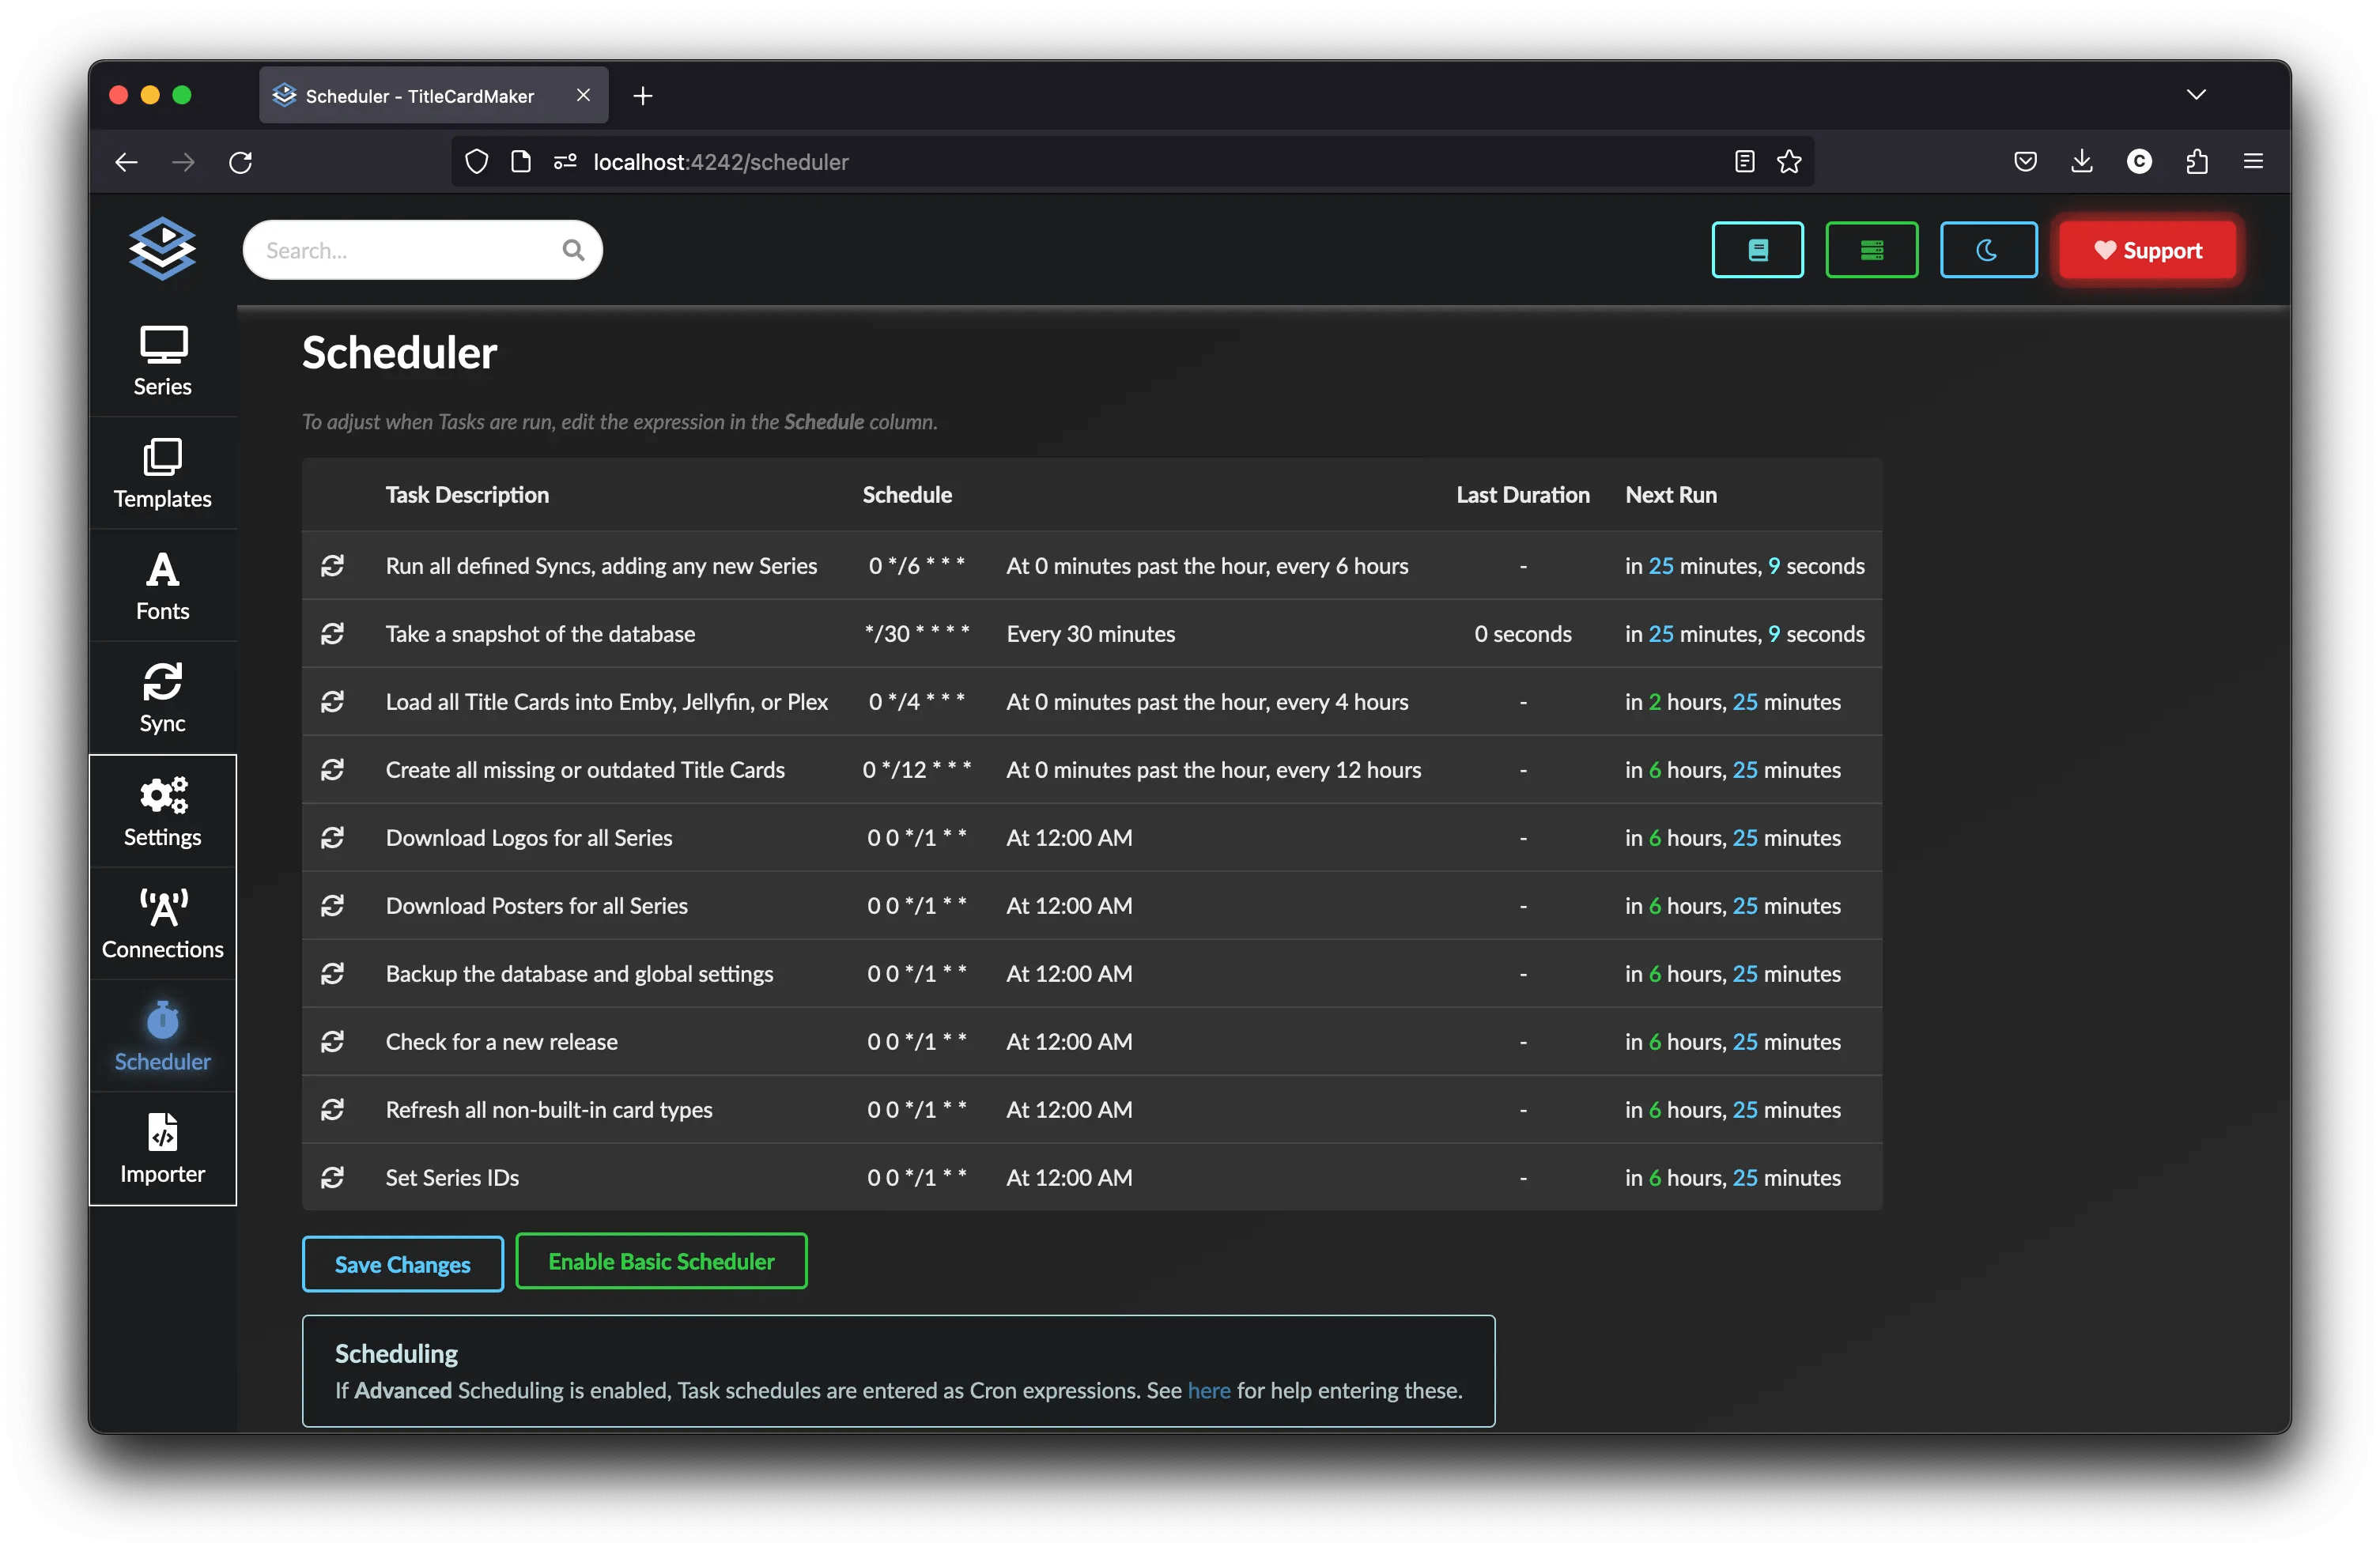This screenshot has width=2380, height=1551.
Task: Run the database snapshot task now
Action: 332,634
